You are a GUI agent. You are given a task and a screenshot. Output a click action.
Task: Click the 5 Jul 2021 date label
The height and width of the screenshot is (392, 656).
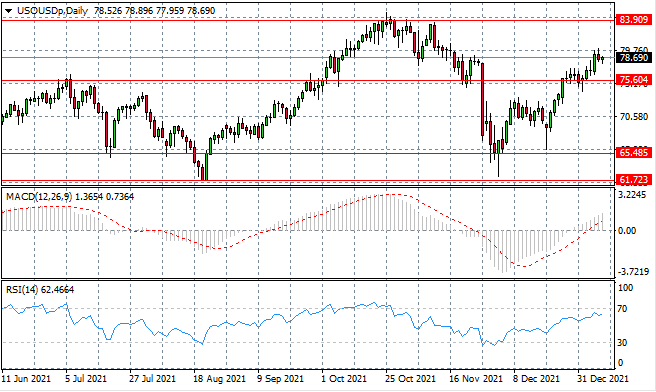tap(86, 379)
